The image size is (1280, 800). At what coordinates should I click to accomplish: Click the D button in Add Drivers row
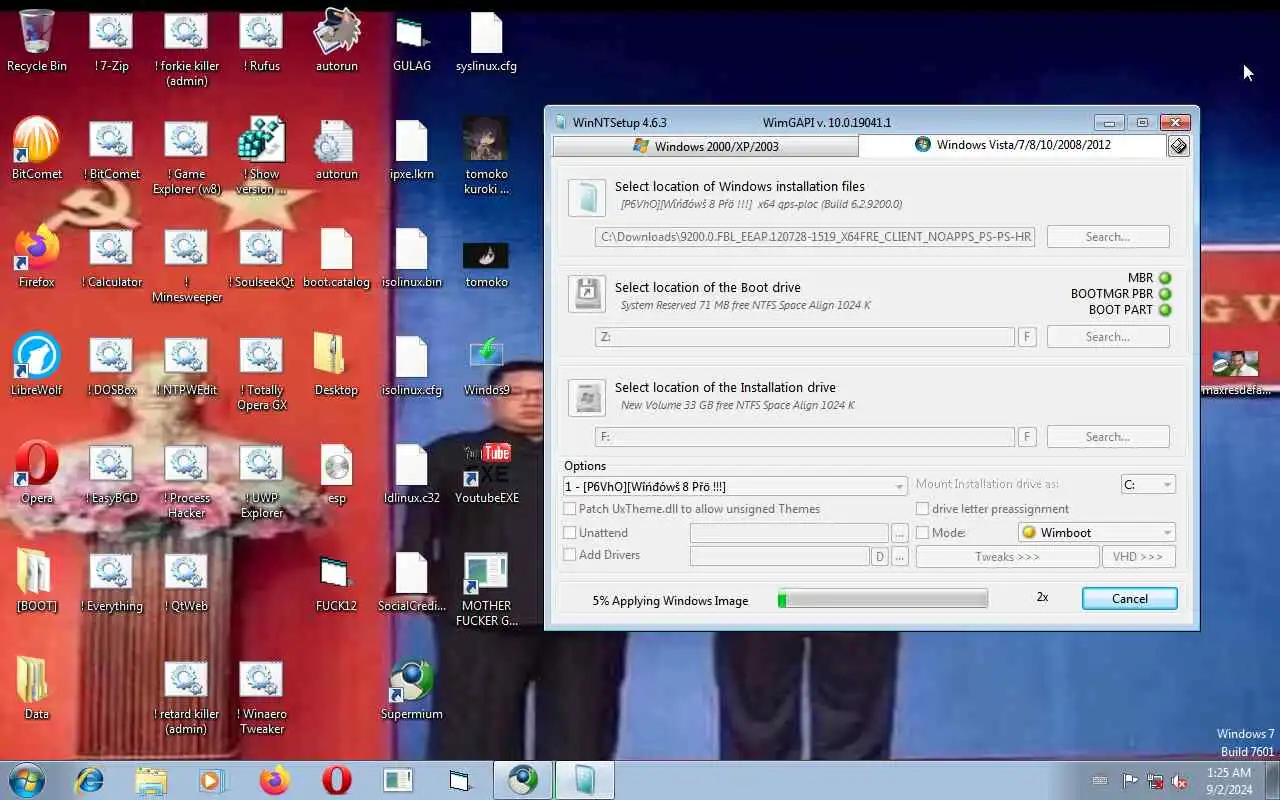(x=880, y=557)
